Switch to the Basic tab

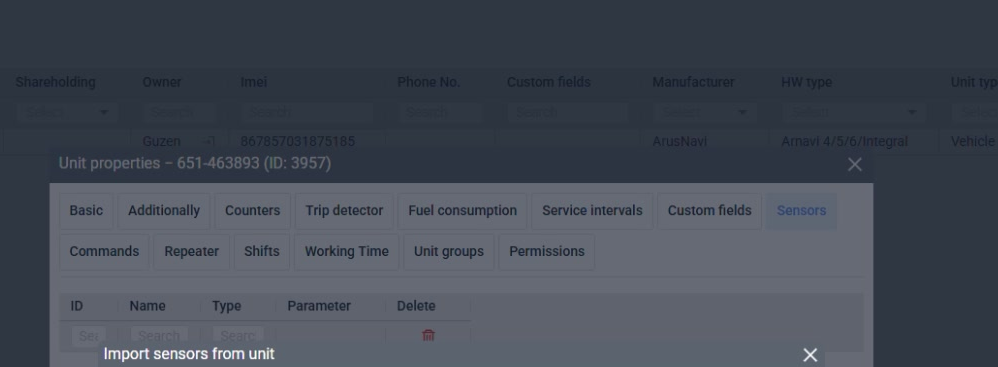(86, 211)
